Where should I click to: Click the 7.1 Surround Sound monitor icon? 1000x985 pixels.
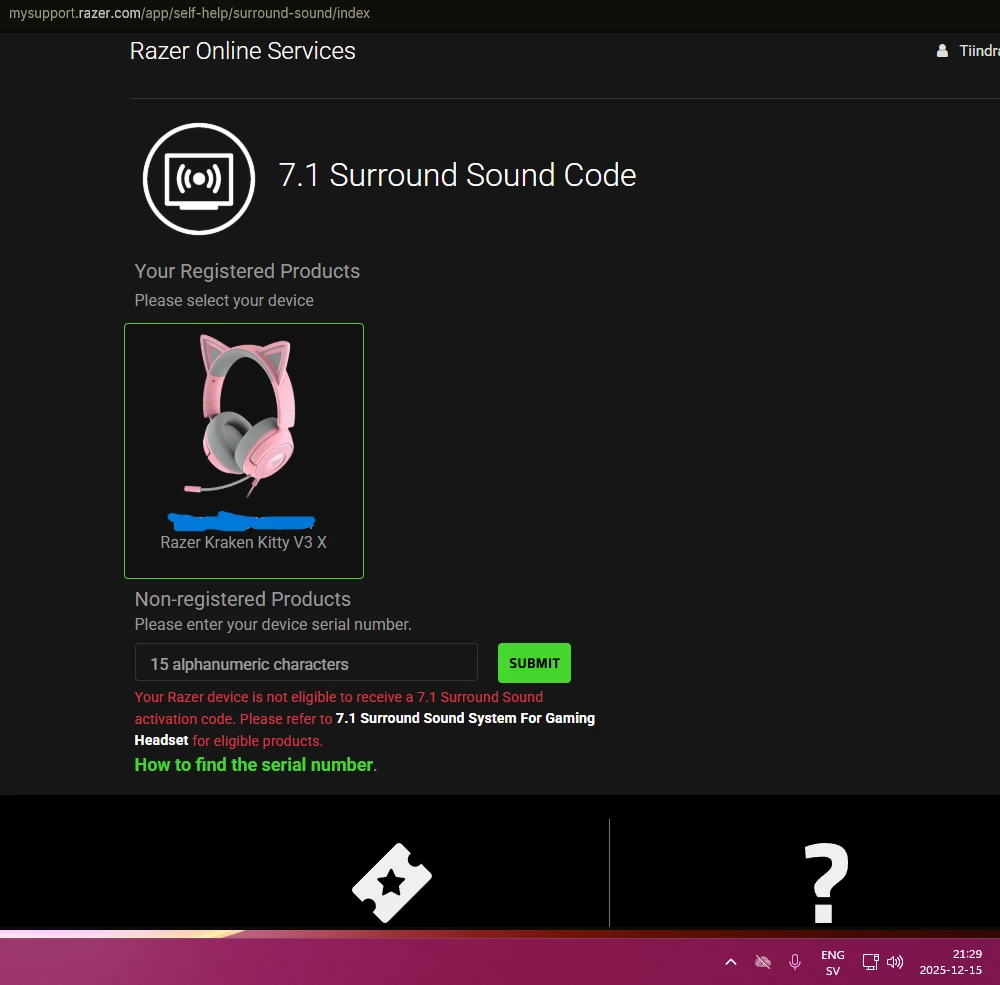click(199, 179)
